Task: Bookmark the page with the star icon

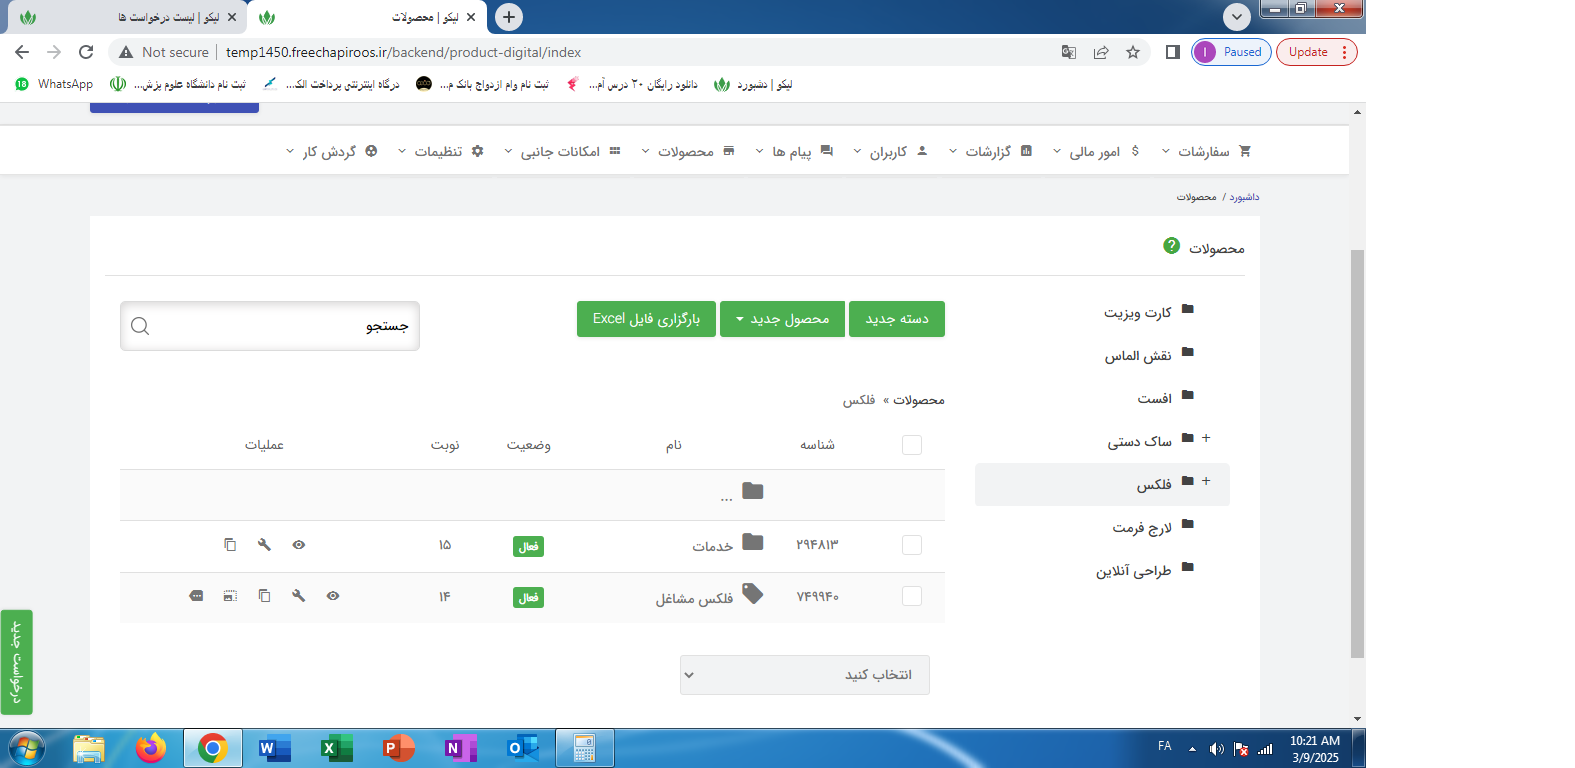Action: tap(1133, 52)
